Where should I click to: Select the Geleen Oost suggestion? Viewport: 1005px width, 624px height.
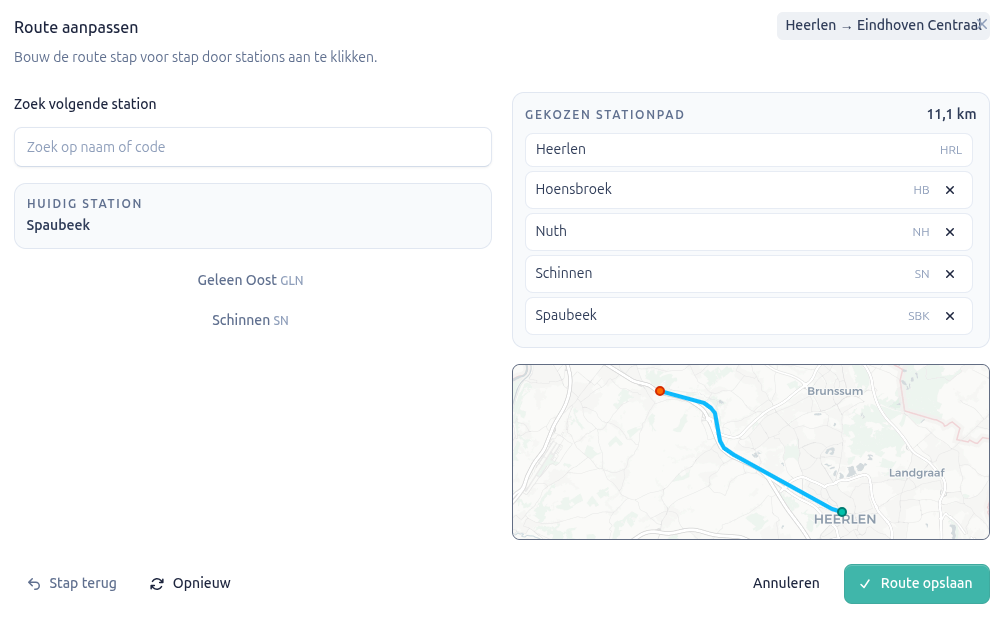click(250, 280)
